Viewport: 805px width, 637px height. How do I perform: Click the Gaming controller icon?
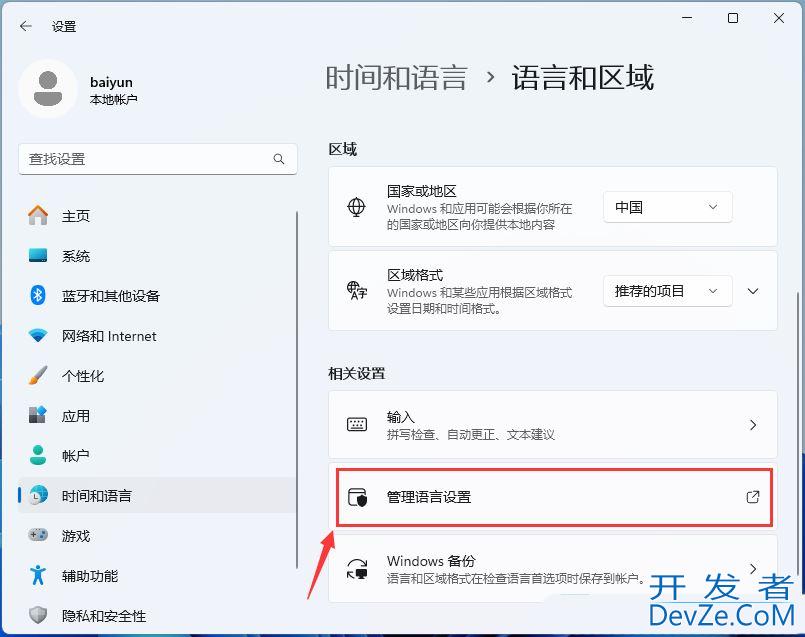(x=38, y=535)
